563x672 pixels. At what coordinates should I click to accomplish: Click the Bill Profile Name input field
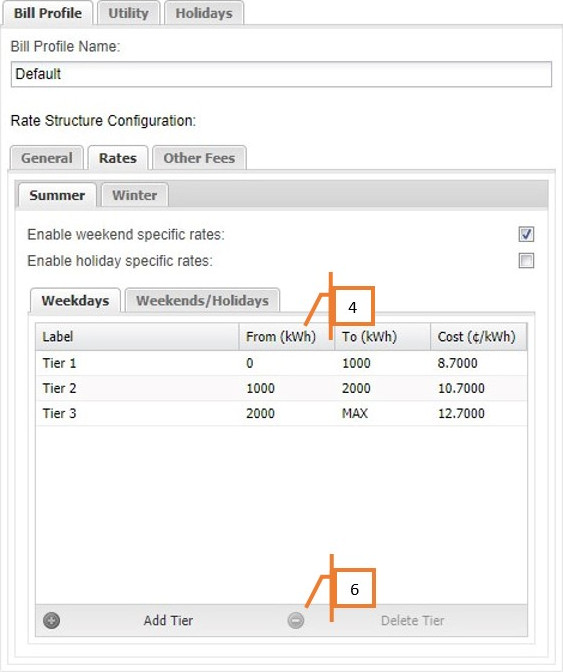[281, 74]
